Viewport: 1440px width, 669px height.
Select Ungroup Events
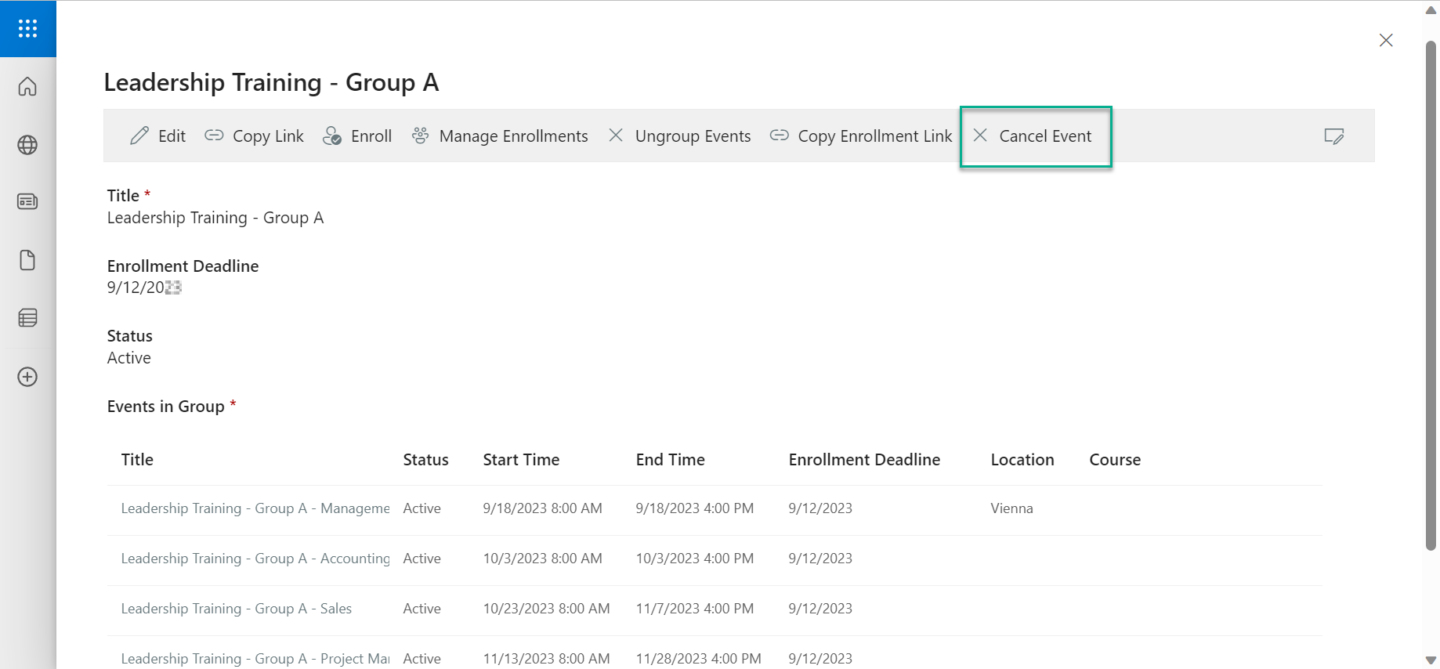point(679,136)
